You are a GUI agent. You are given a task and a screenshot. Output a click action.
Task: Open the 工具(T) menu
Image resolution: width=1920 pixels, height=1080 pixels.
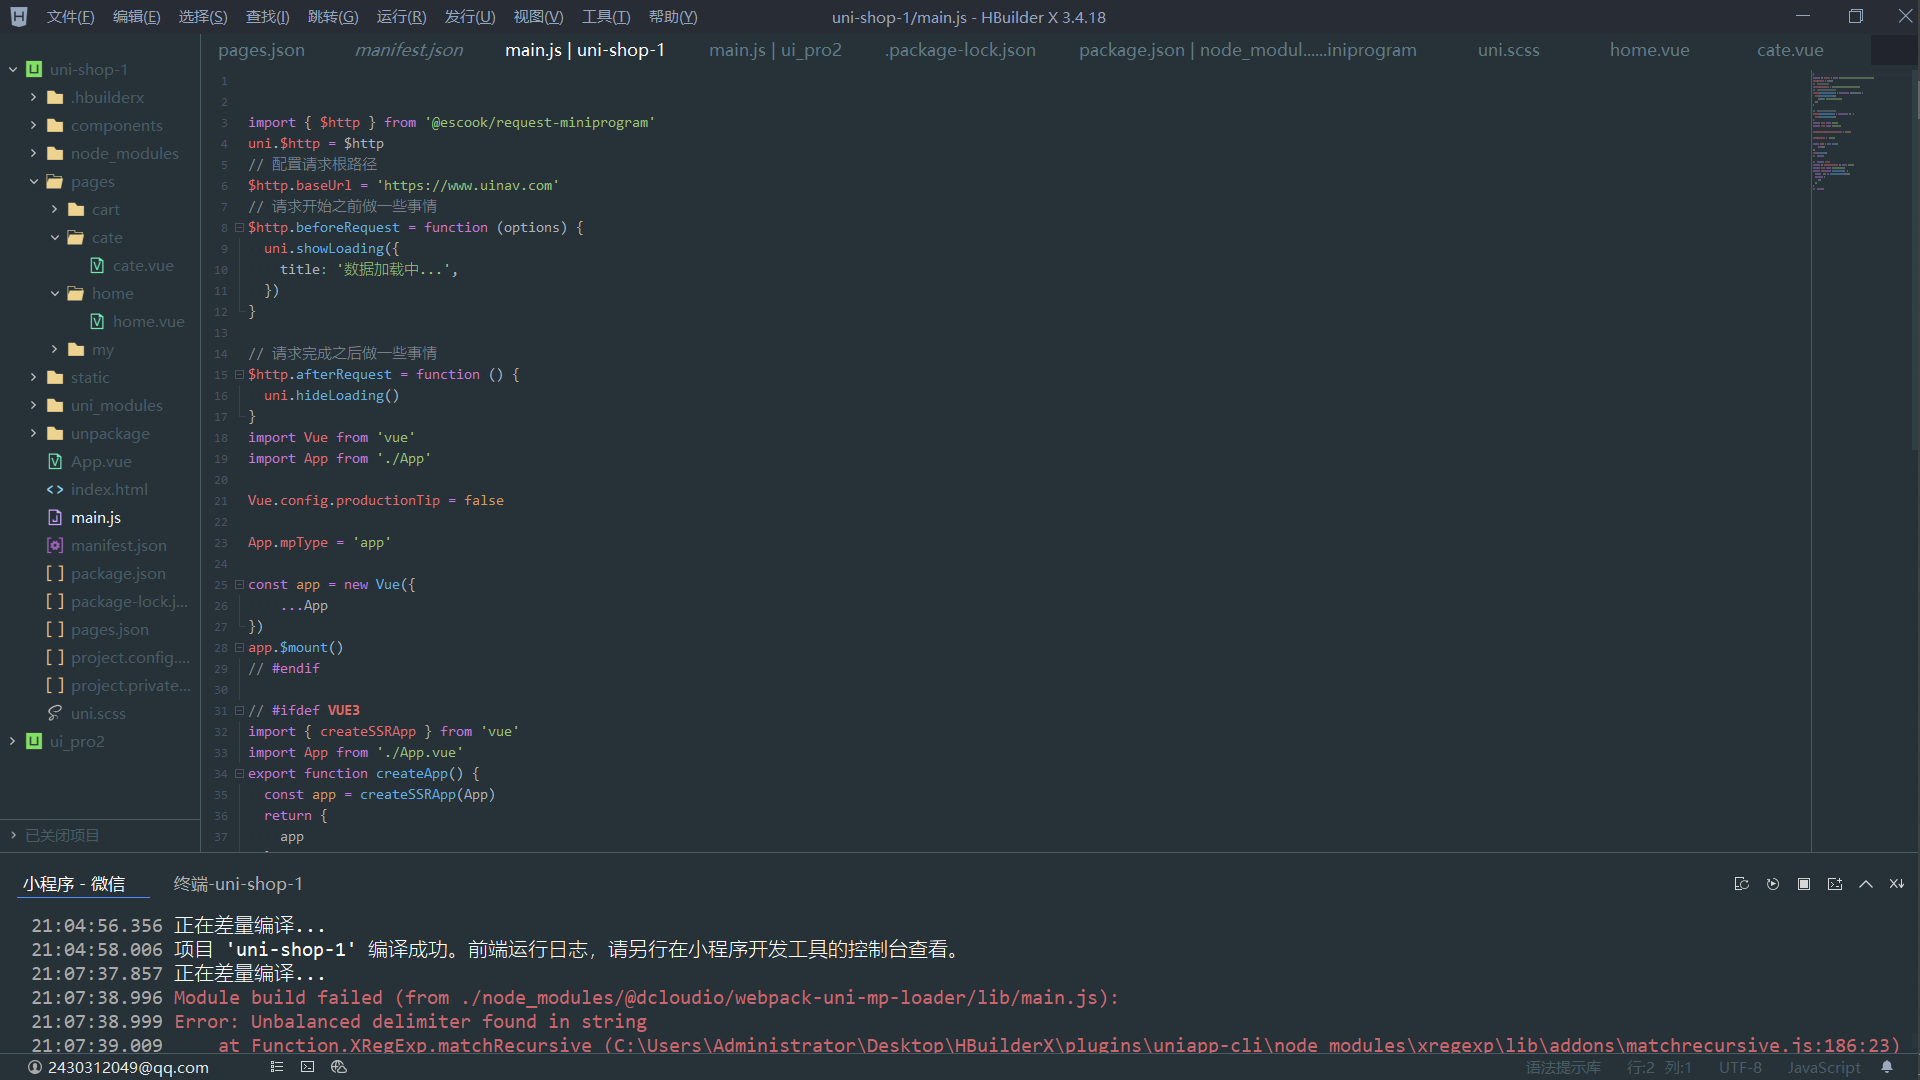pos(606,17)
